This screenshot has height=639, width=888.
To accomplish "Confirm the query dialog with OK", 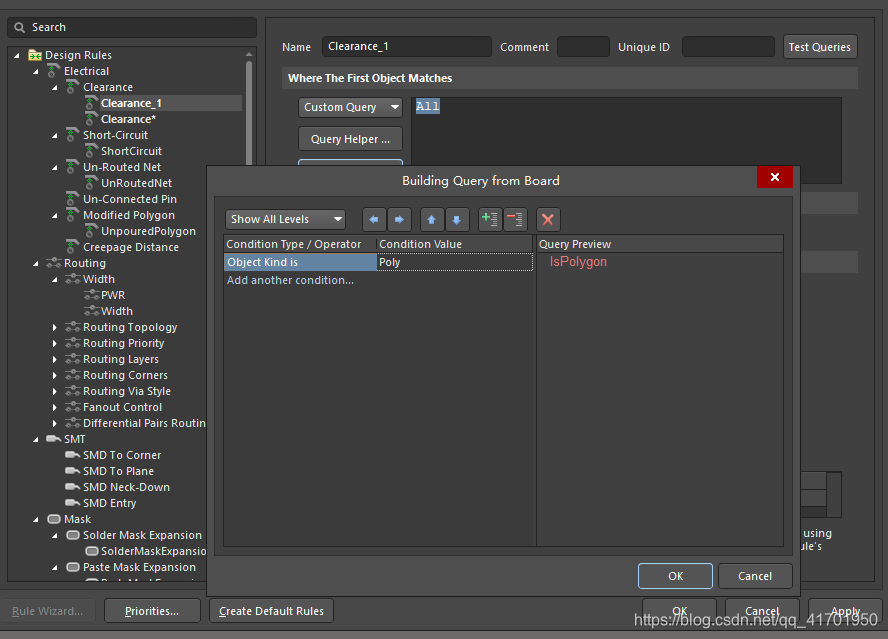I will (x=675, y=576).
